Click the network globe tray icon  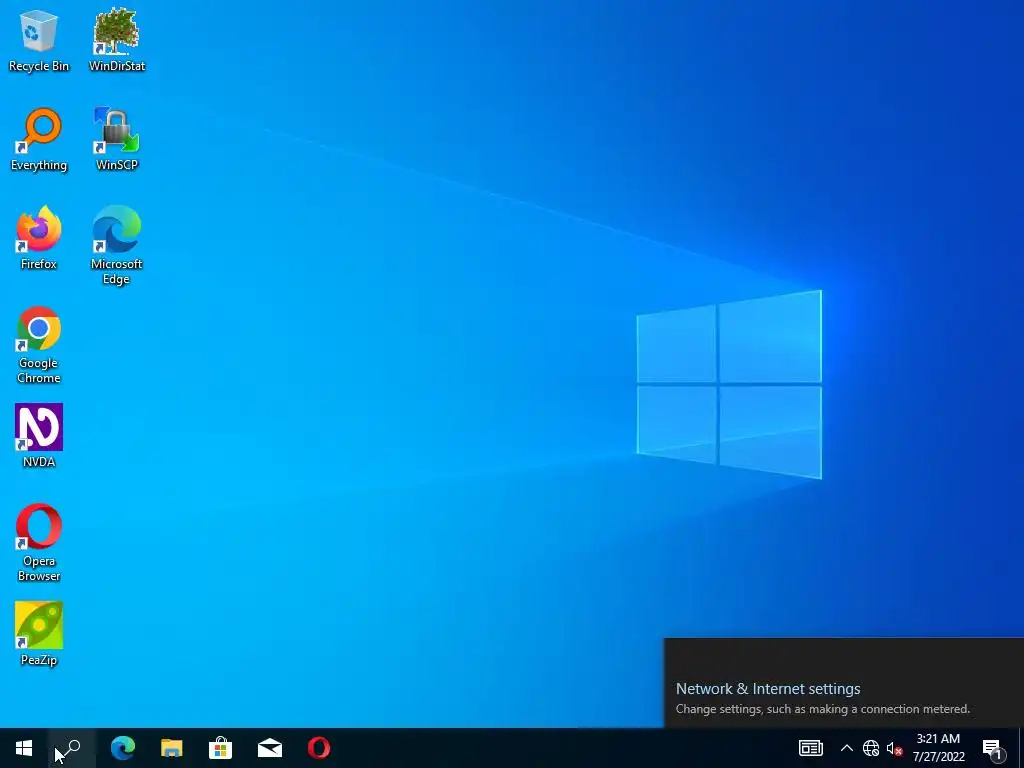871,748
